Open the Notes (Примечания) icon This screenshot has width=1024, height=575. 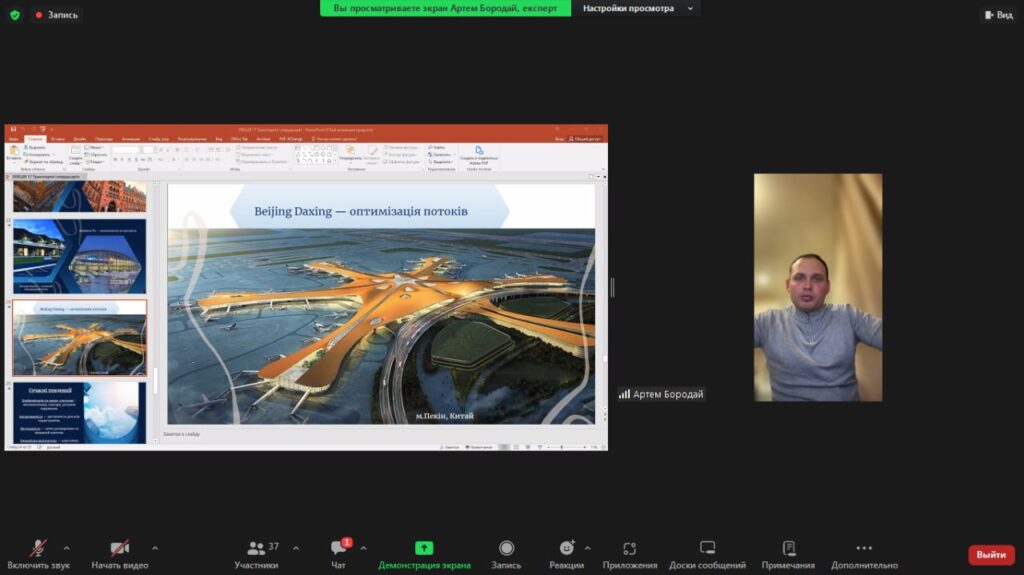pyautogui.click(x=788, y=548)
